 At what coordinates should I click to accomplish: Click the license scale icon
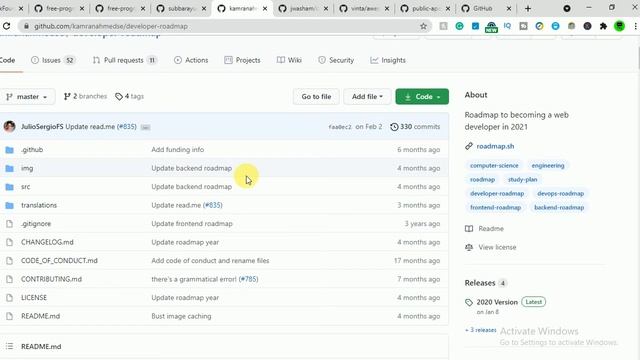[x=469, y=247]
